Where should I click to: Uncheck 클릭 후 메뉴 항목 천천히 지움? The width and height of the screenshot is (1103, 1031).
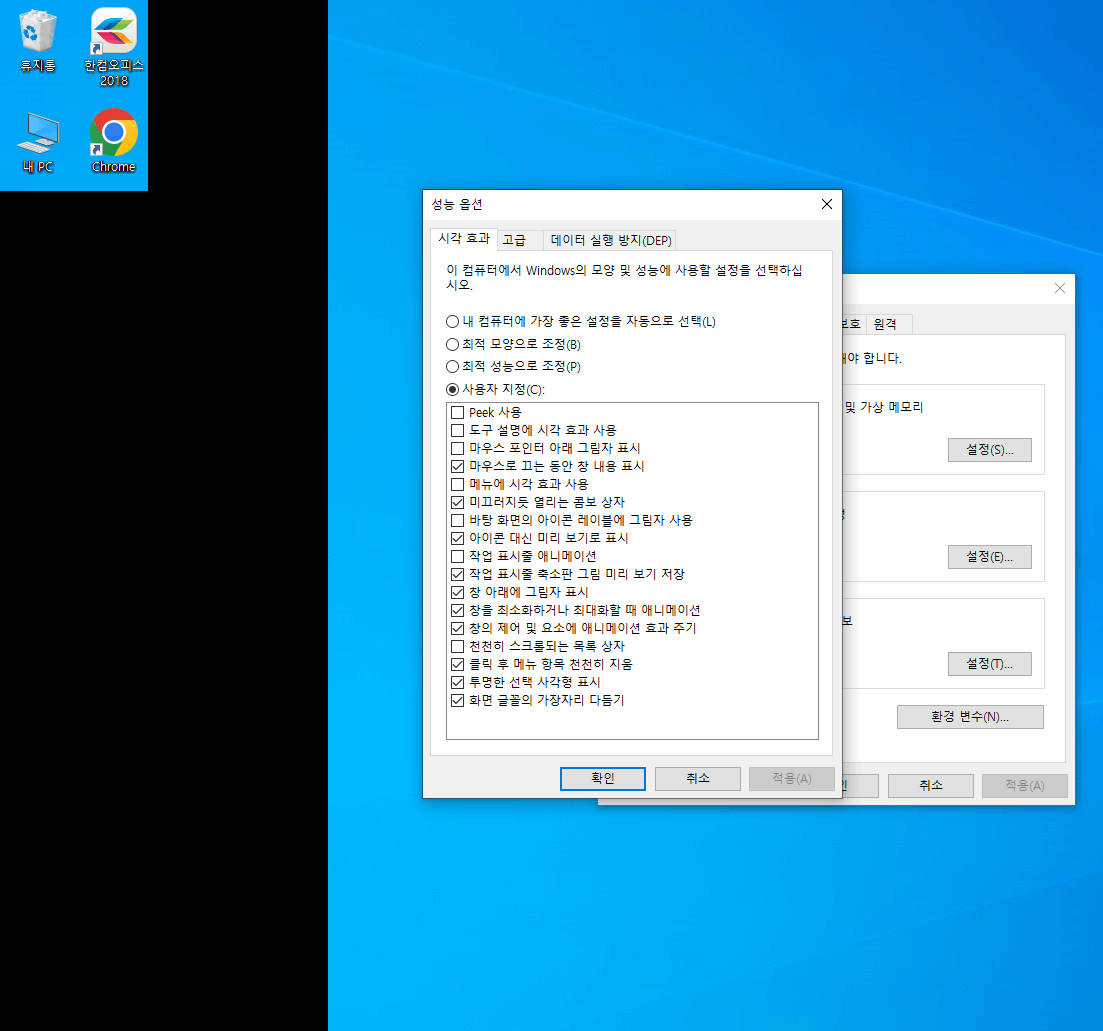click(457, 664)
